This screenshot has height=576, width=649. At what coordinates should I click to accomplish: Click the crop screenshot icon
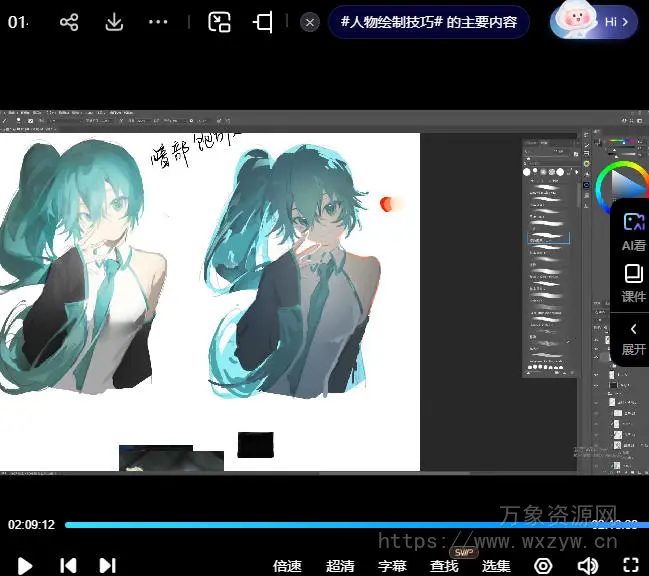pos(264,22)
